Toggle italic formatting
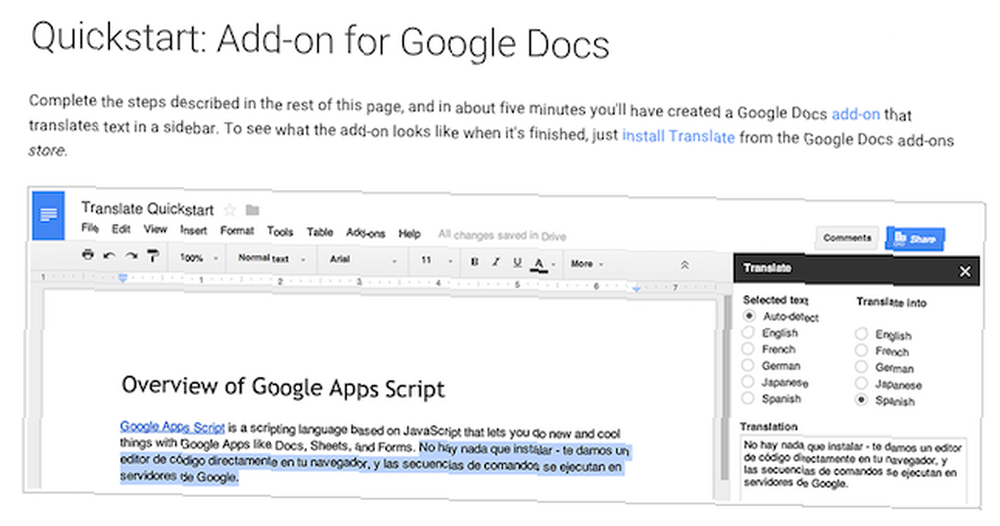Viewport: 1000px width, 526px height. coord(495,262)
